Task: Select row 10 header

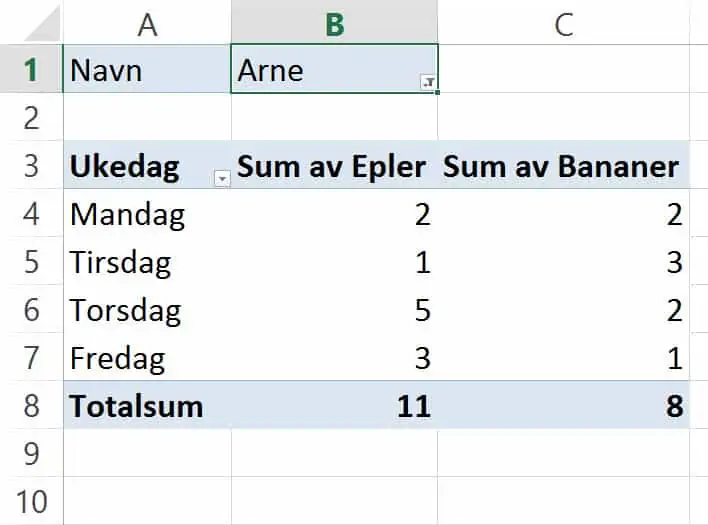Action: [x=31, y=501]
